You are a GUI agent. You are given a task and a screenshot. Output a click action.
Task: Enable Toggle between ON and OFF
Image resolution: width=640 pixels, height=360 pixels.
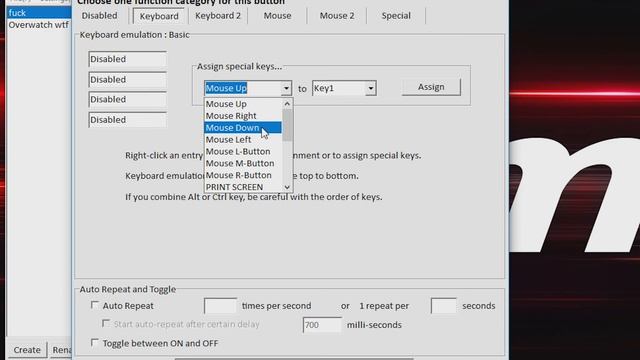tap(95, 342)
